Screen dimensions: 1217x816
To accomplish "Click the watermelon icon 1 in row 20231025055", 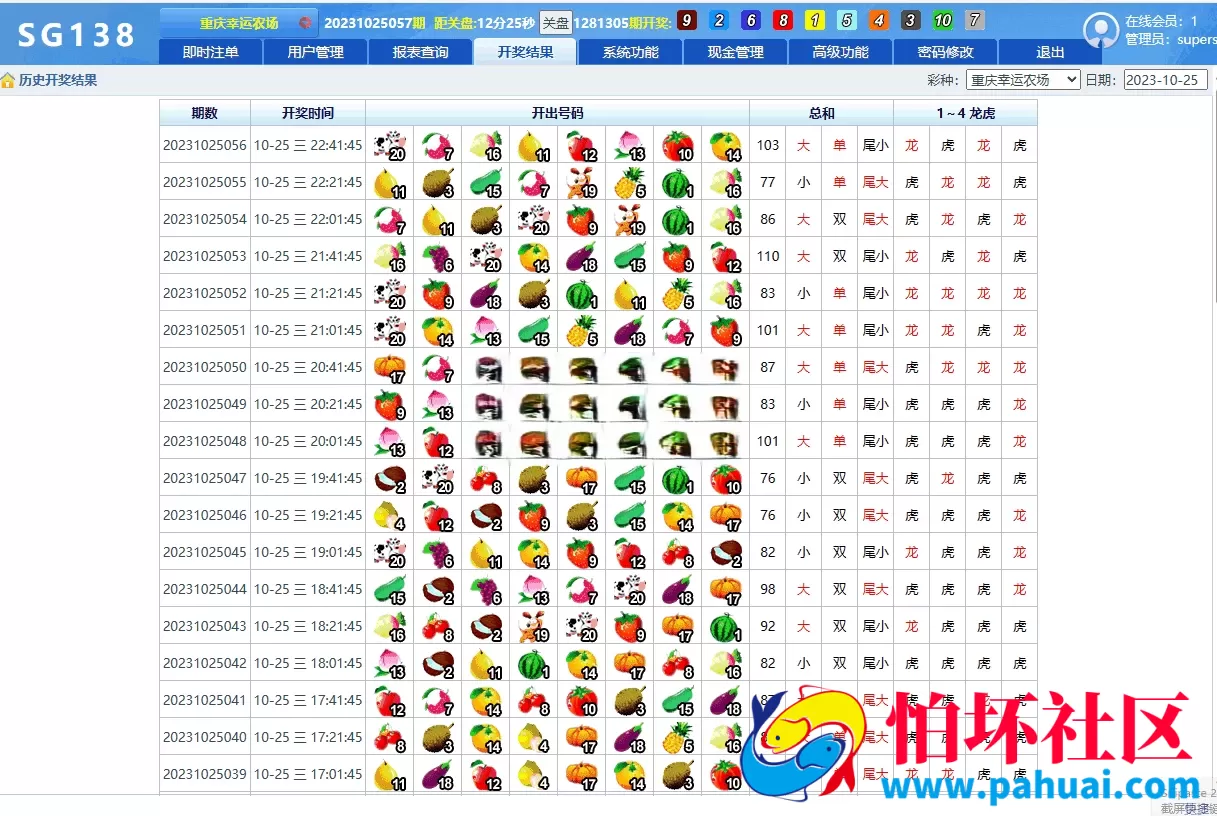I will tap(677, 183).
